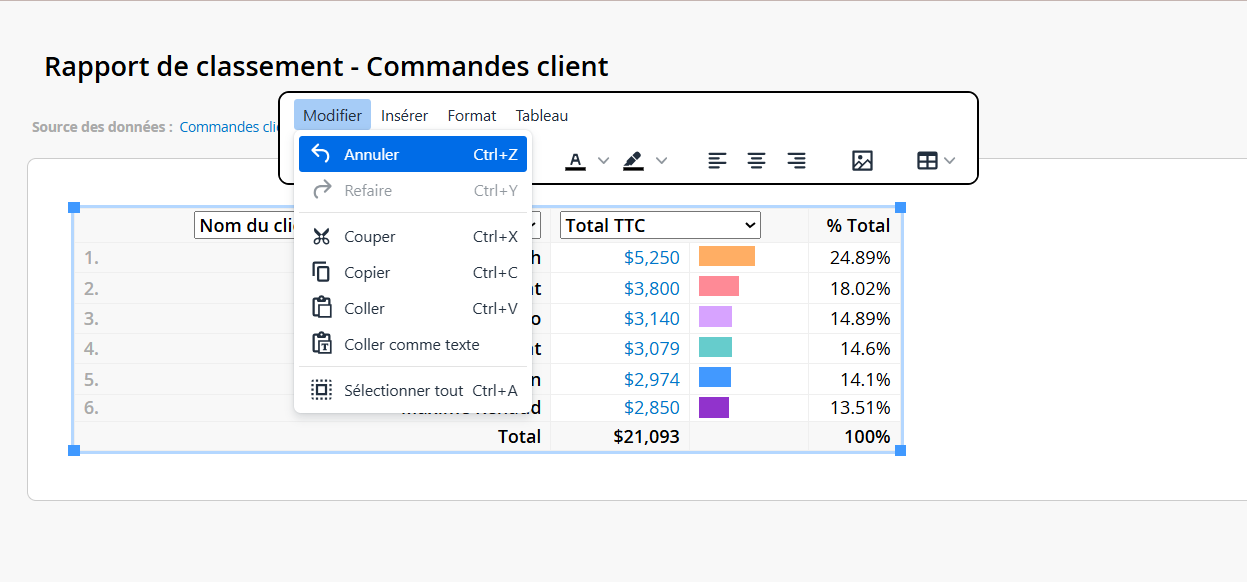Select Coller menu entry
The image size is (1247, 582).
pos(413,308)
